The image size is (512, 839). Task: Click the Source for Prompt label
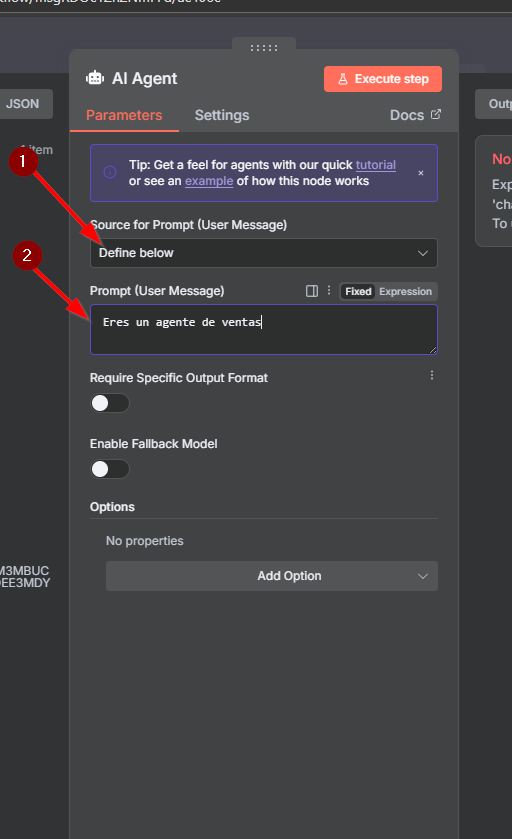pos(188,225)
